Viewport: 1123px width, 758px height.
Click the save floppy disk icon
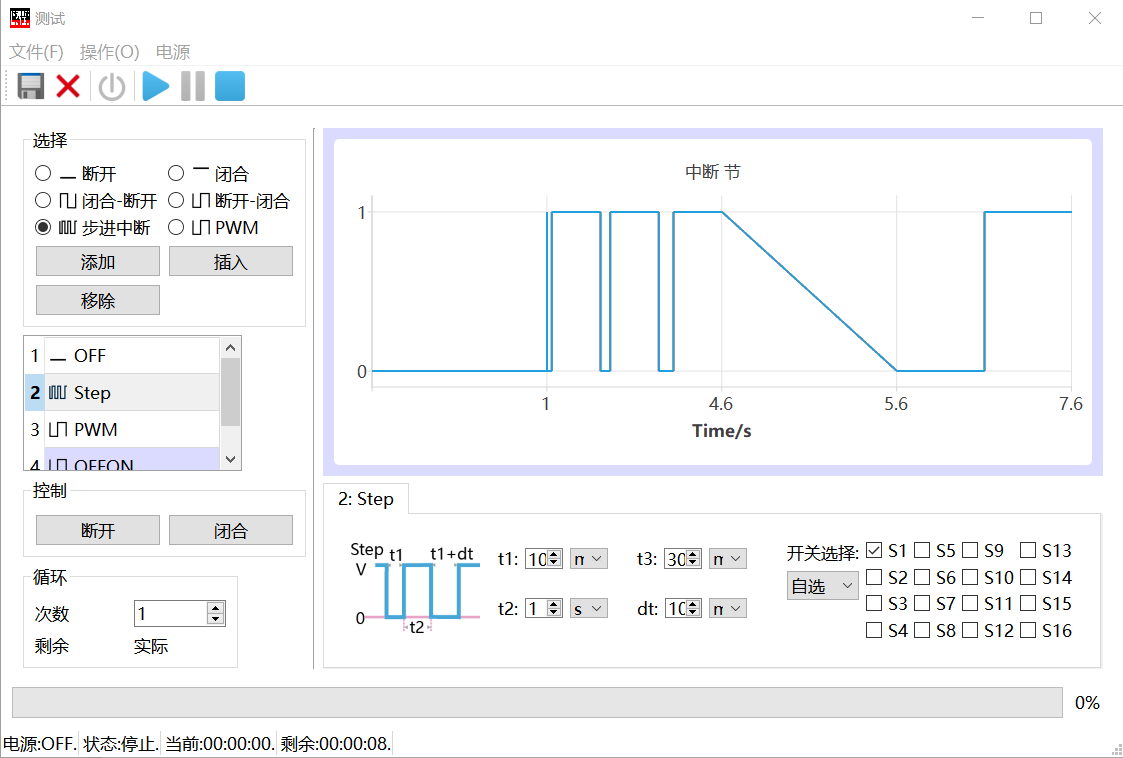point(31,87)
